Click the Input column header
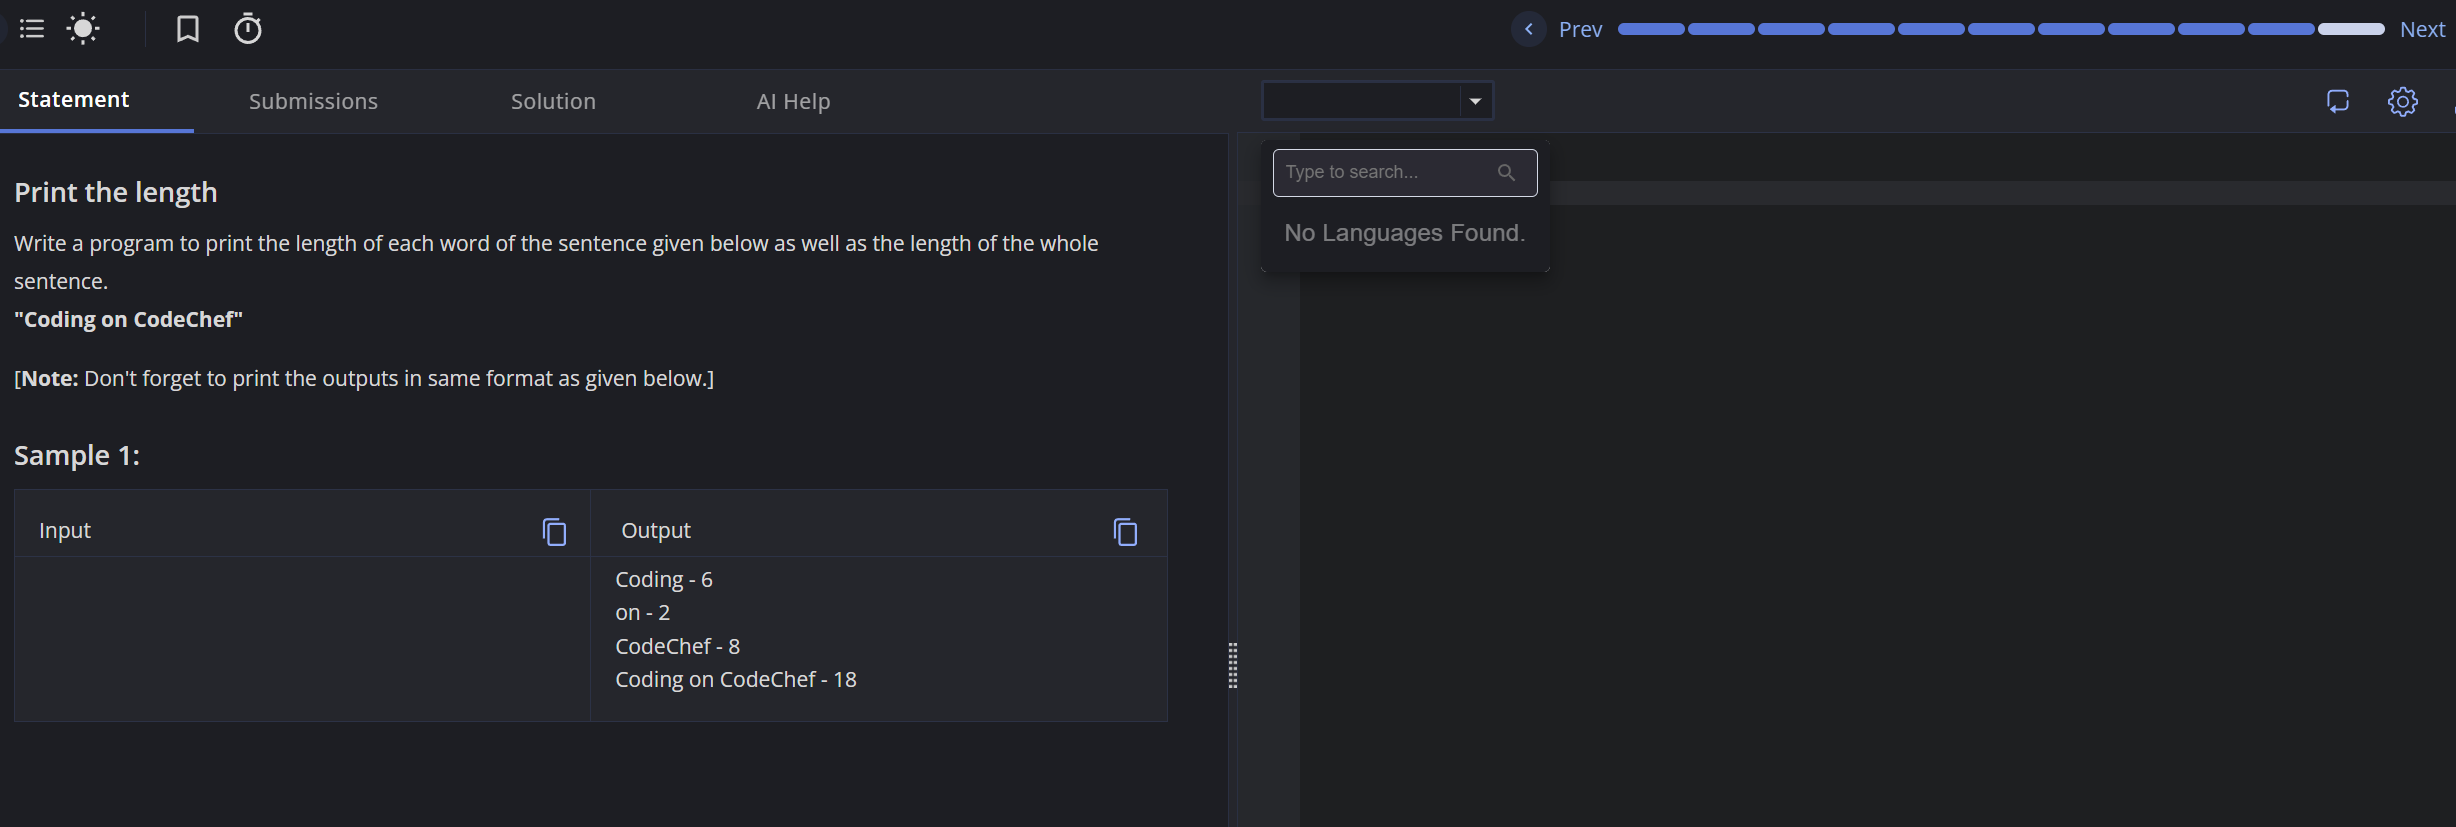Image resolution: width=2456 pixels, height=827 pixels. coord(65,531)
